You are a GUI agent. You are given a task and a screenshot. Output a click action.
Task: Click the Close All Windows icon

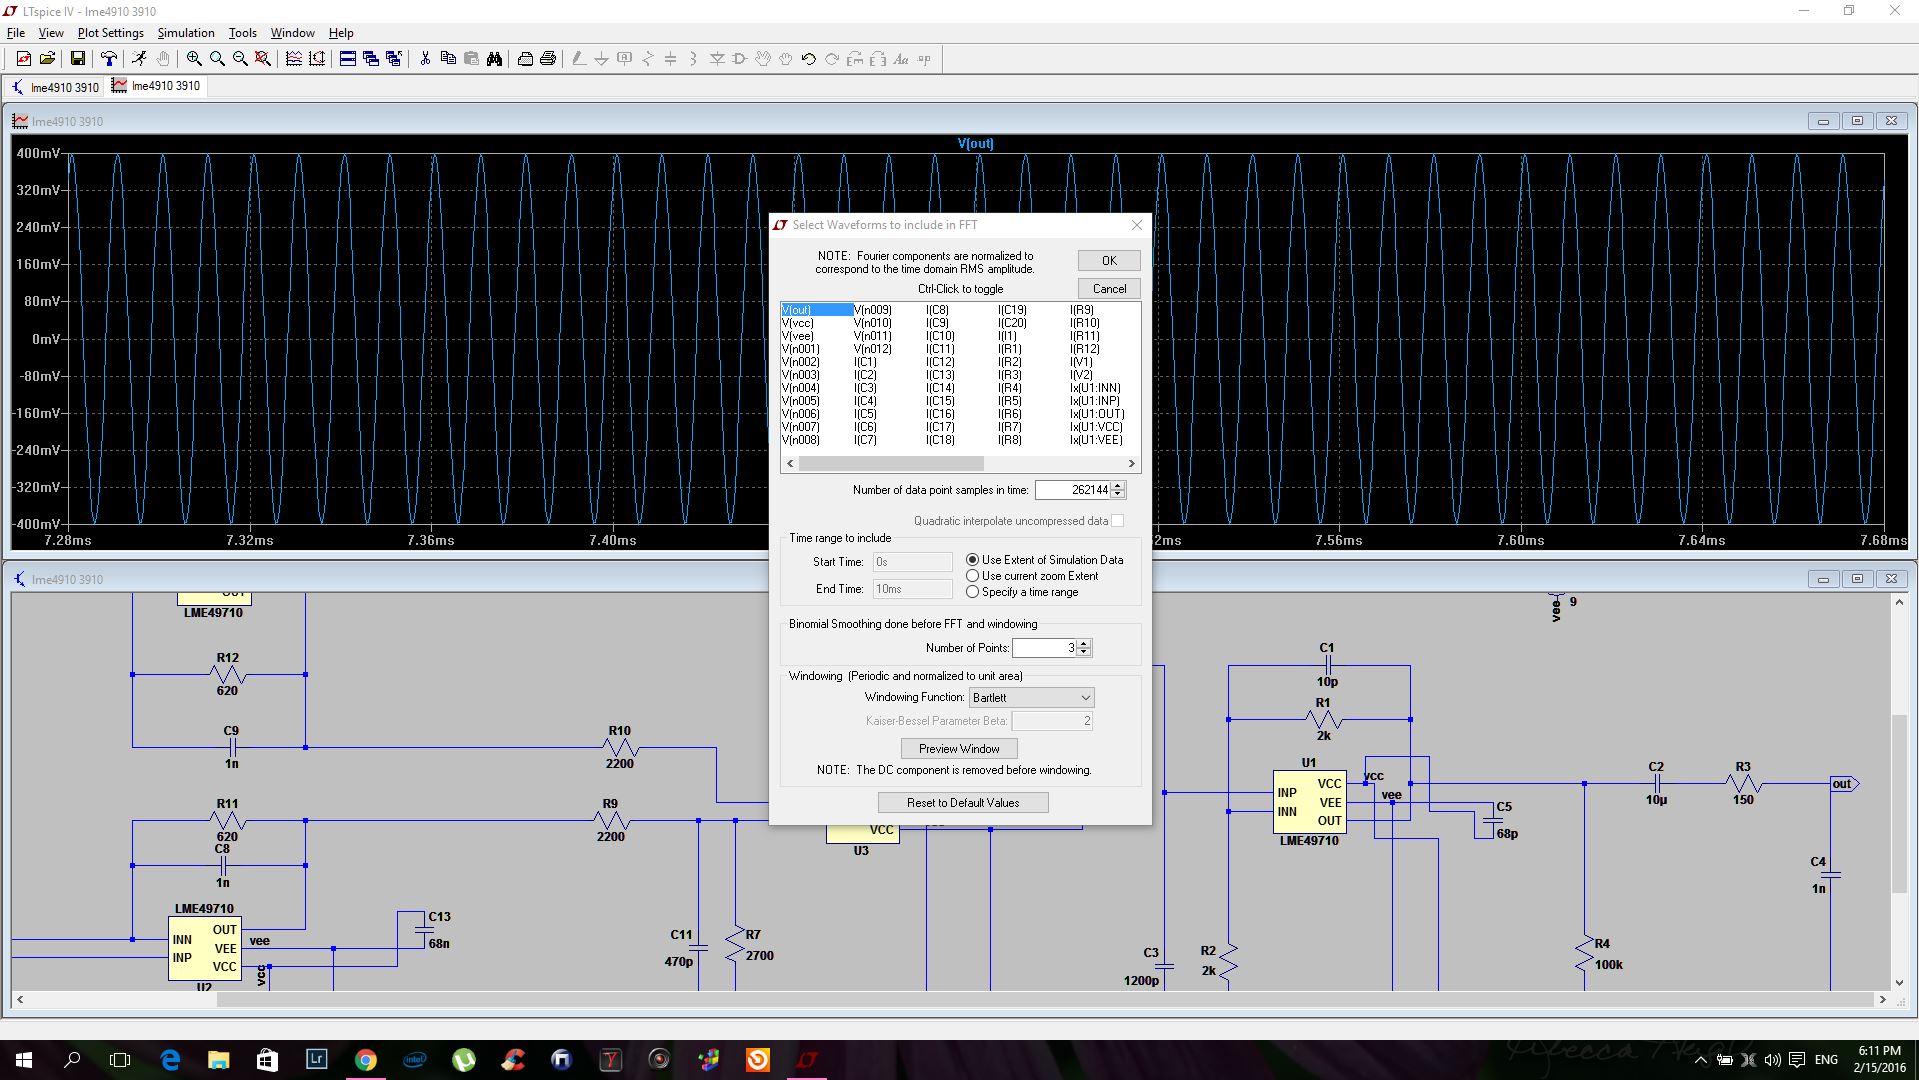click(394, 59)
